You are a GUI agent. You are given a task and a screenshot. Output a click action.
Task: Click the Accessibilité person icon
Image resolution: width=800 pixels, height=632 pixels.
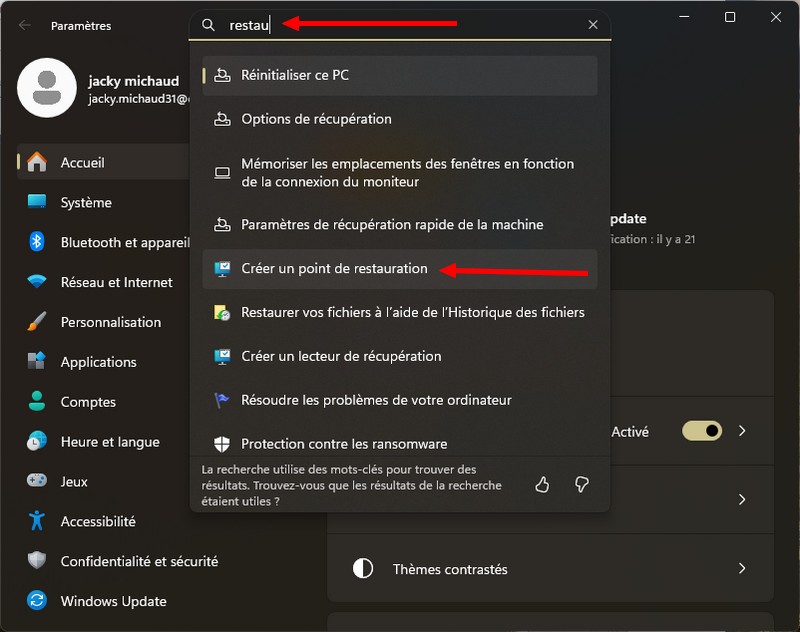(37, 521)
